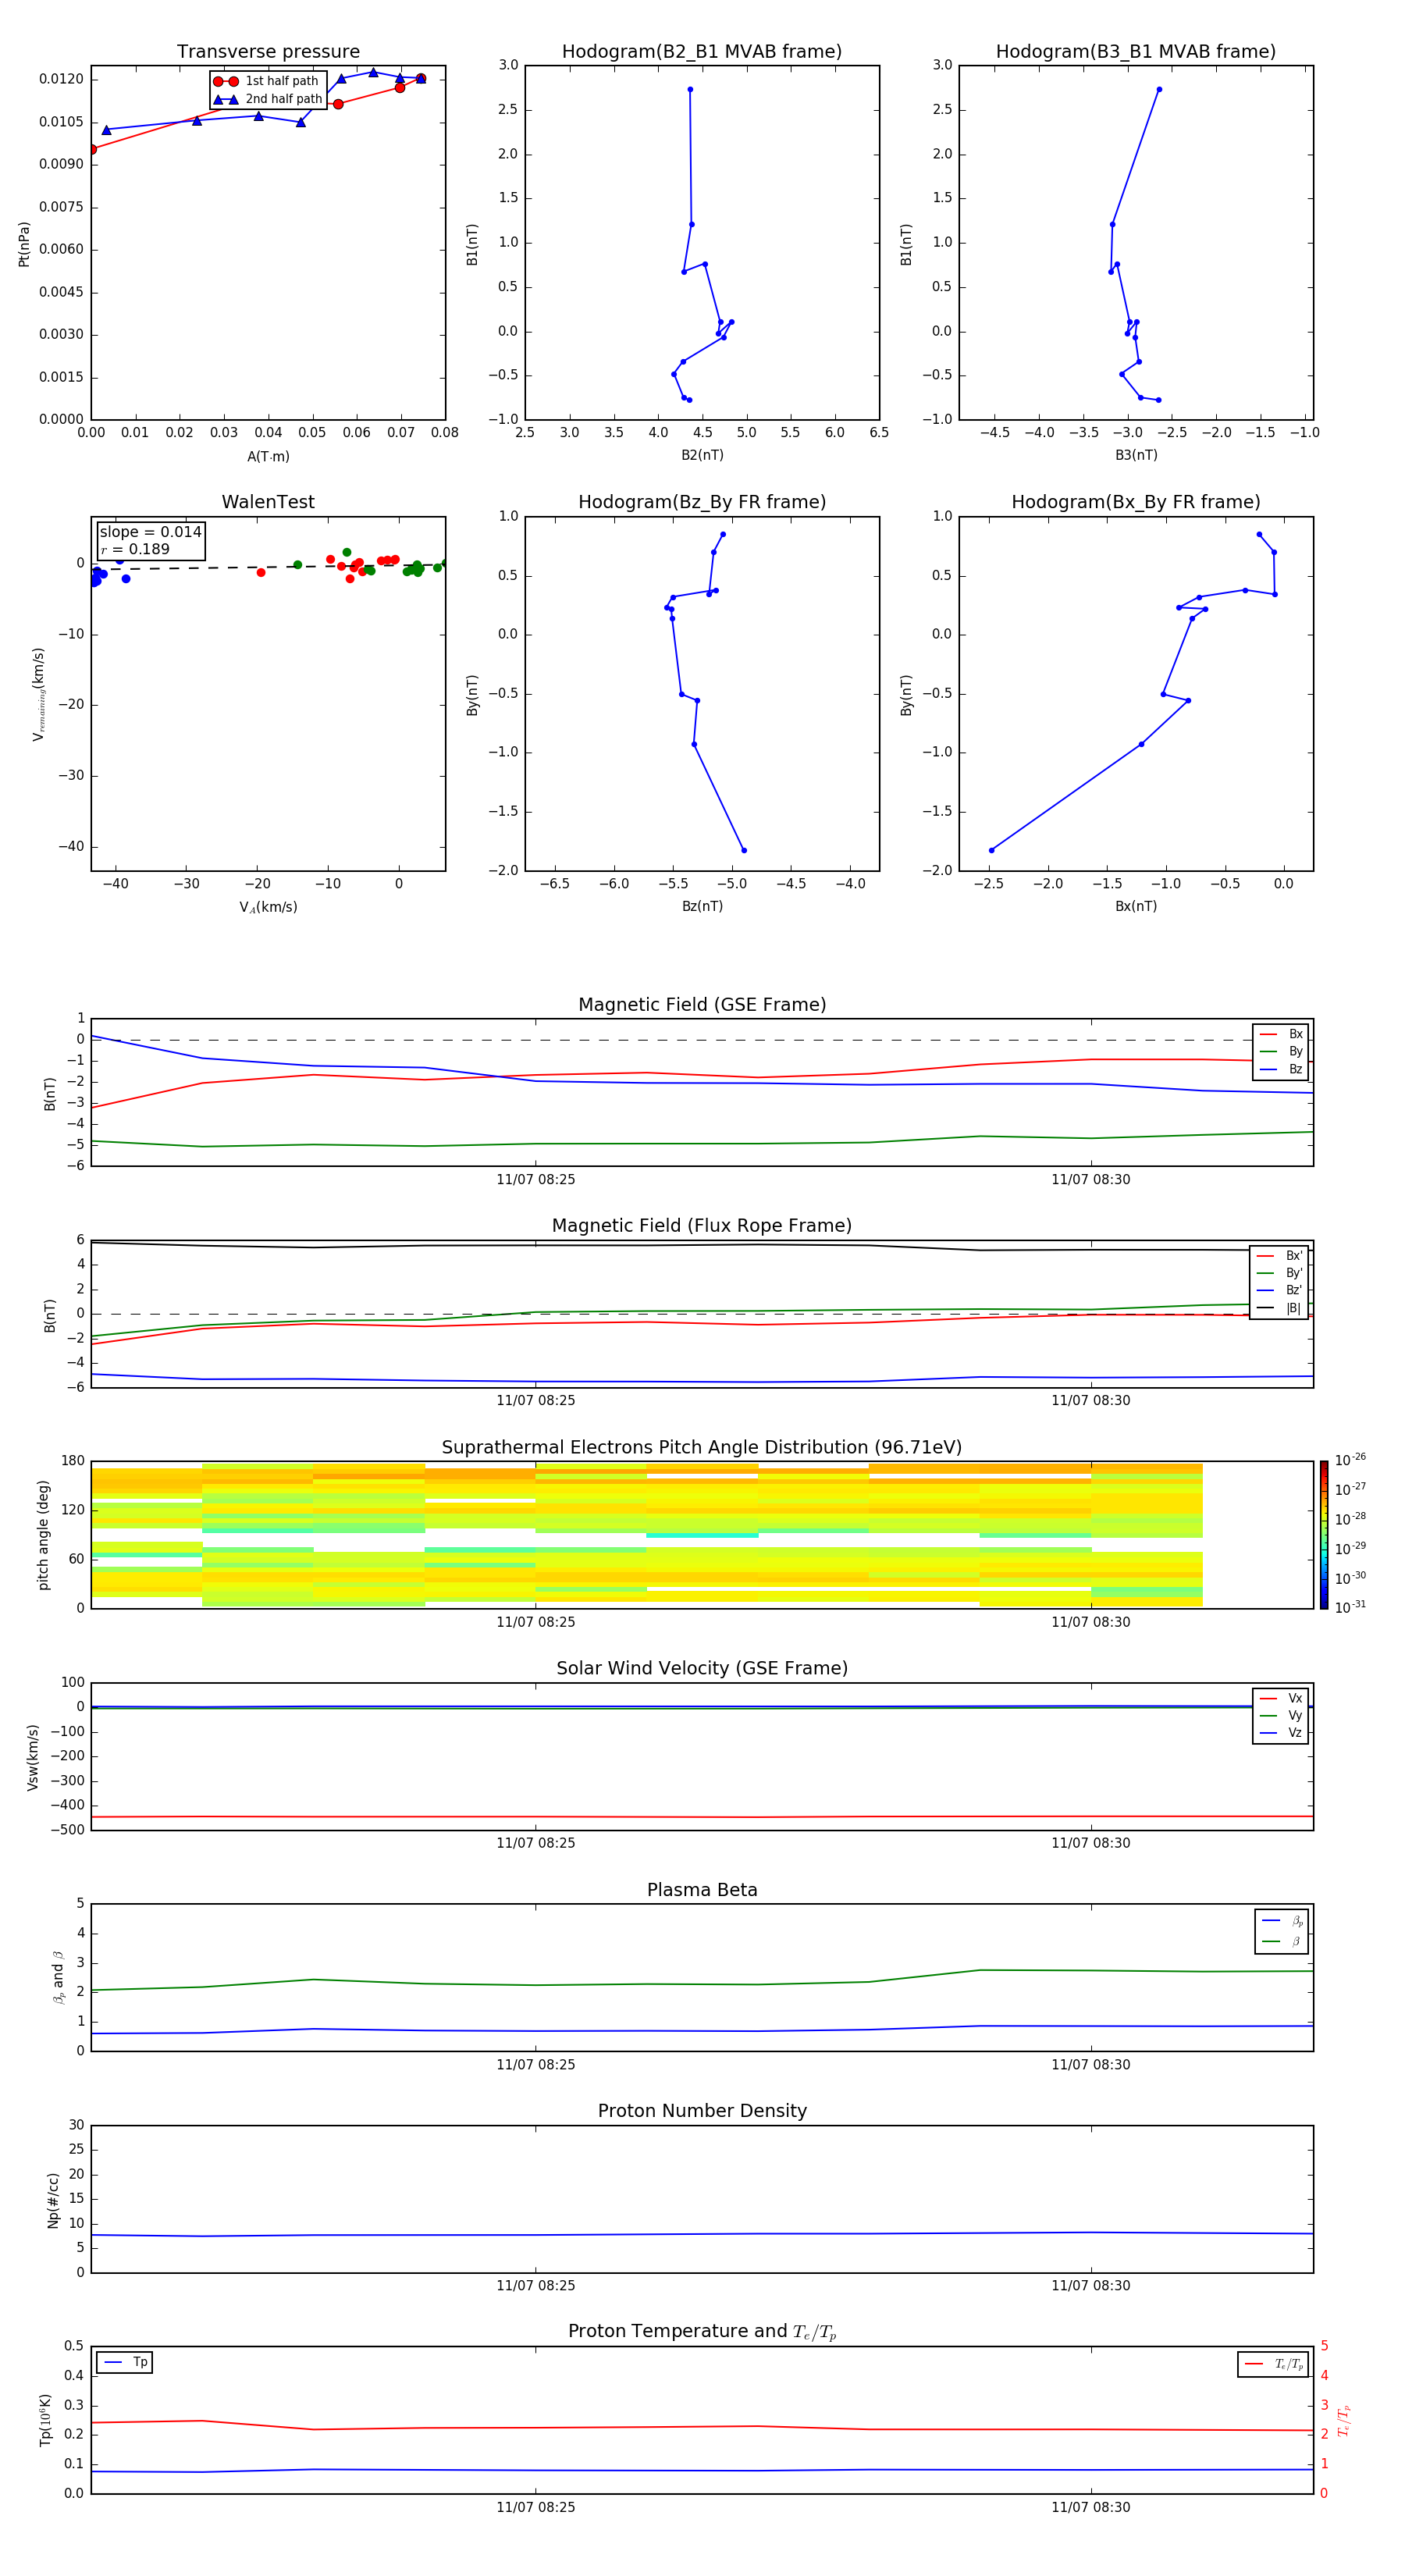Click the lowest-left point in Bx_By hodogram

tap(992, 851)
